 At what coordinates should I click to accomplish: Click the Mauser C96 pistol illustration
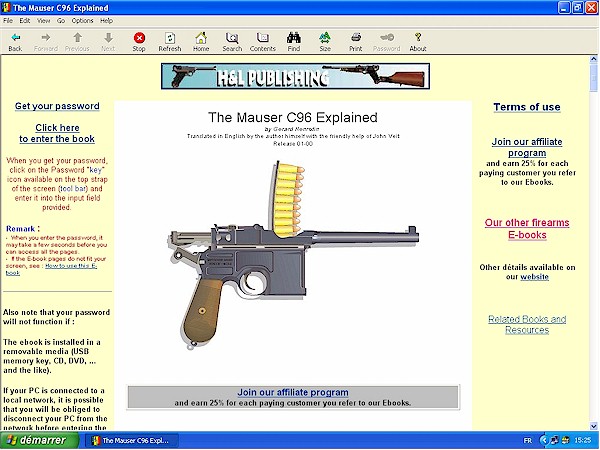coord(293,255)
